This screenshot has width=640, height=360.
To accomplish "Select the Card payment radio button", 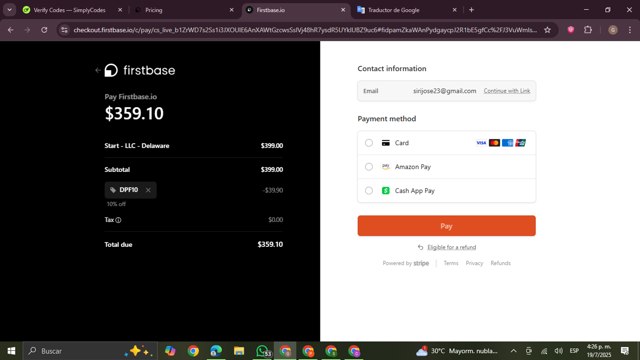I will pos(369,143).
